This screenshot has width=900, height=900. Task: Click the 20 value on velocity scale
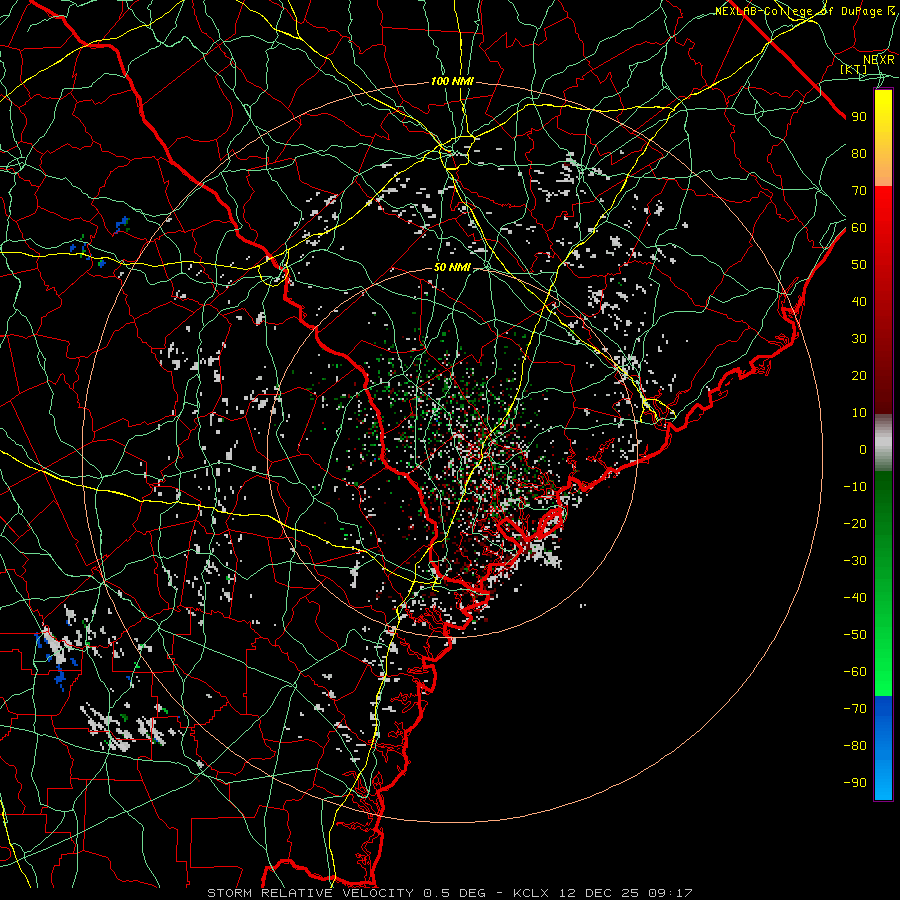point(859,376)
